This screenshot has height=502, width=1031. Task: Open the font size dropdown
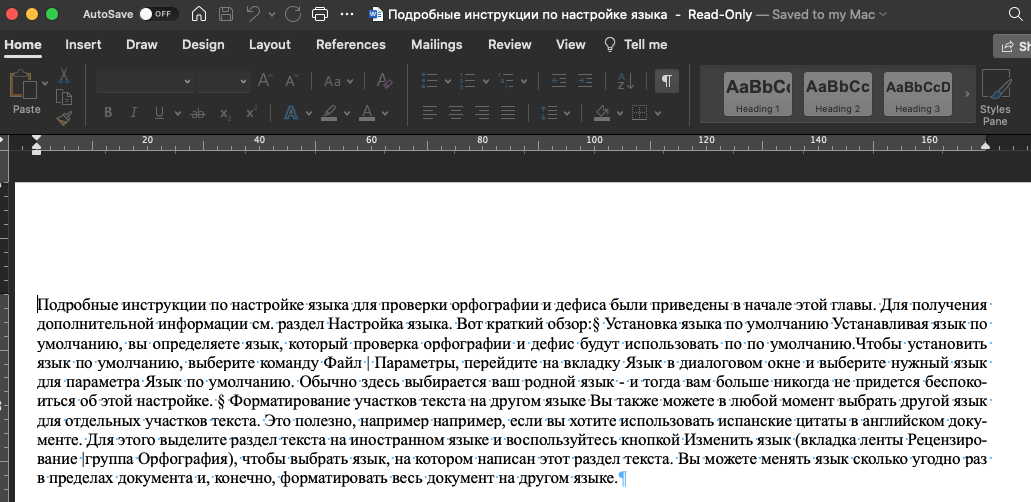222,81
